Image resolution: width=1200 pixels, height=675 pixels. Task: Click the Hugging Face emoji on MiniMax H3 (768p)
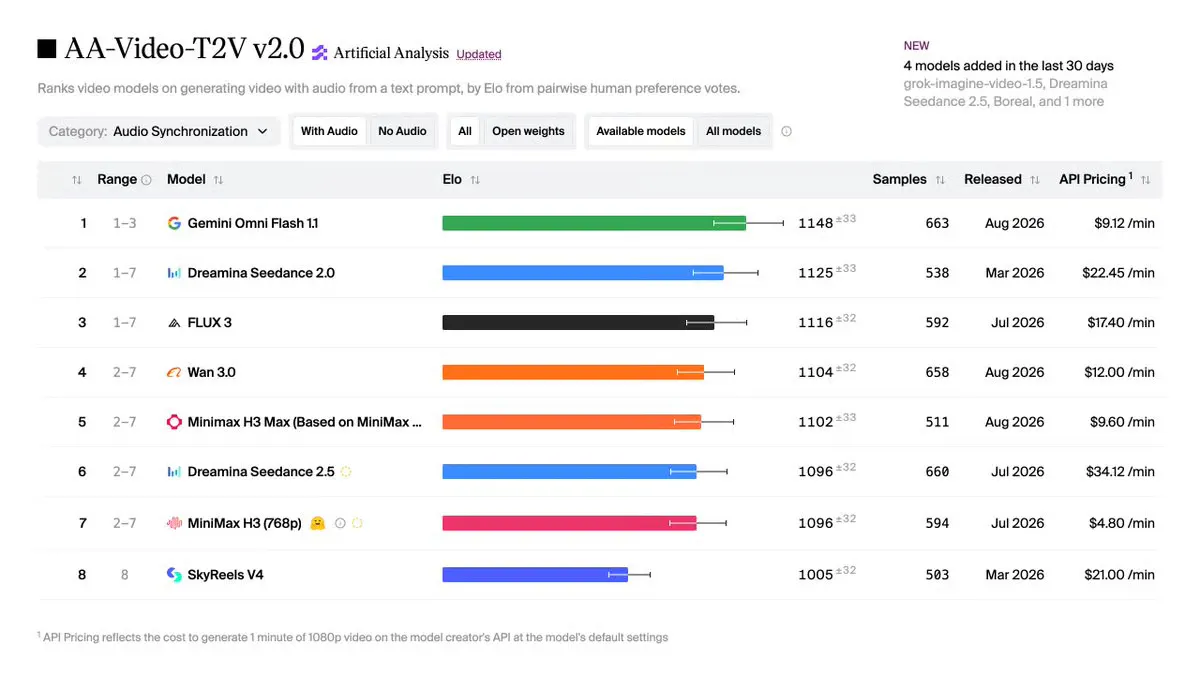point(318,523)
